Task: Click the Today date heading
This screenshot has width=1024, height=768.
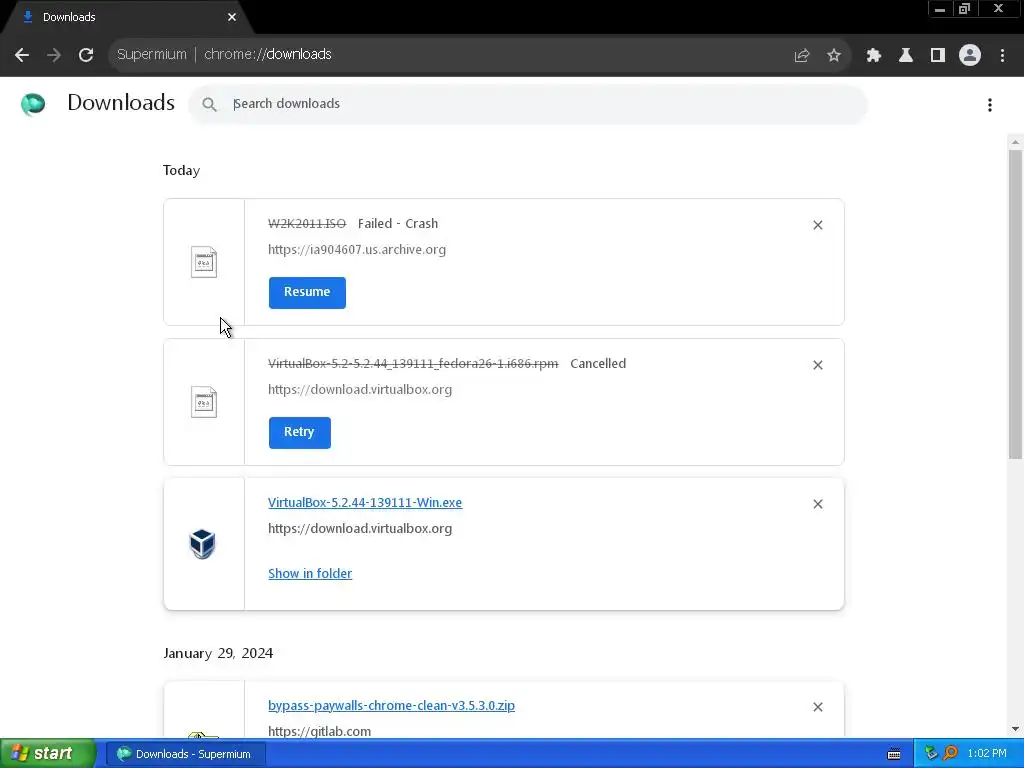Action: point(181,170)
